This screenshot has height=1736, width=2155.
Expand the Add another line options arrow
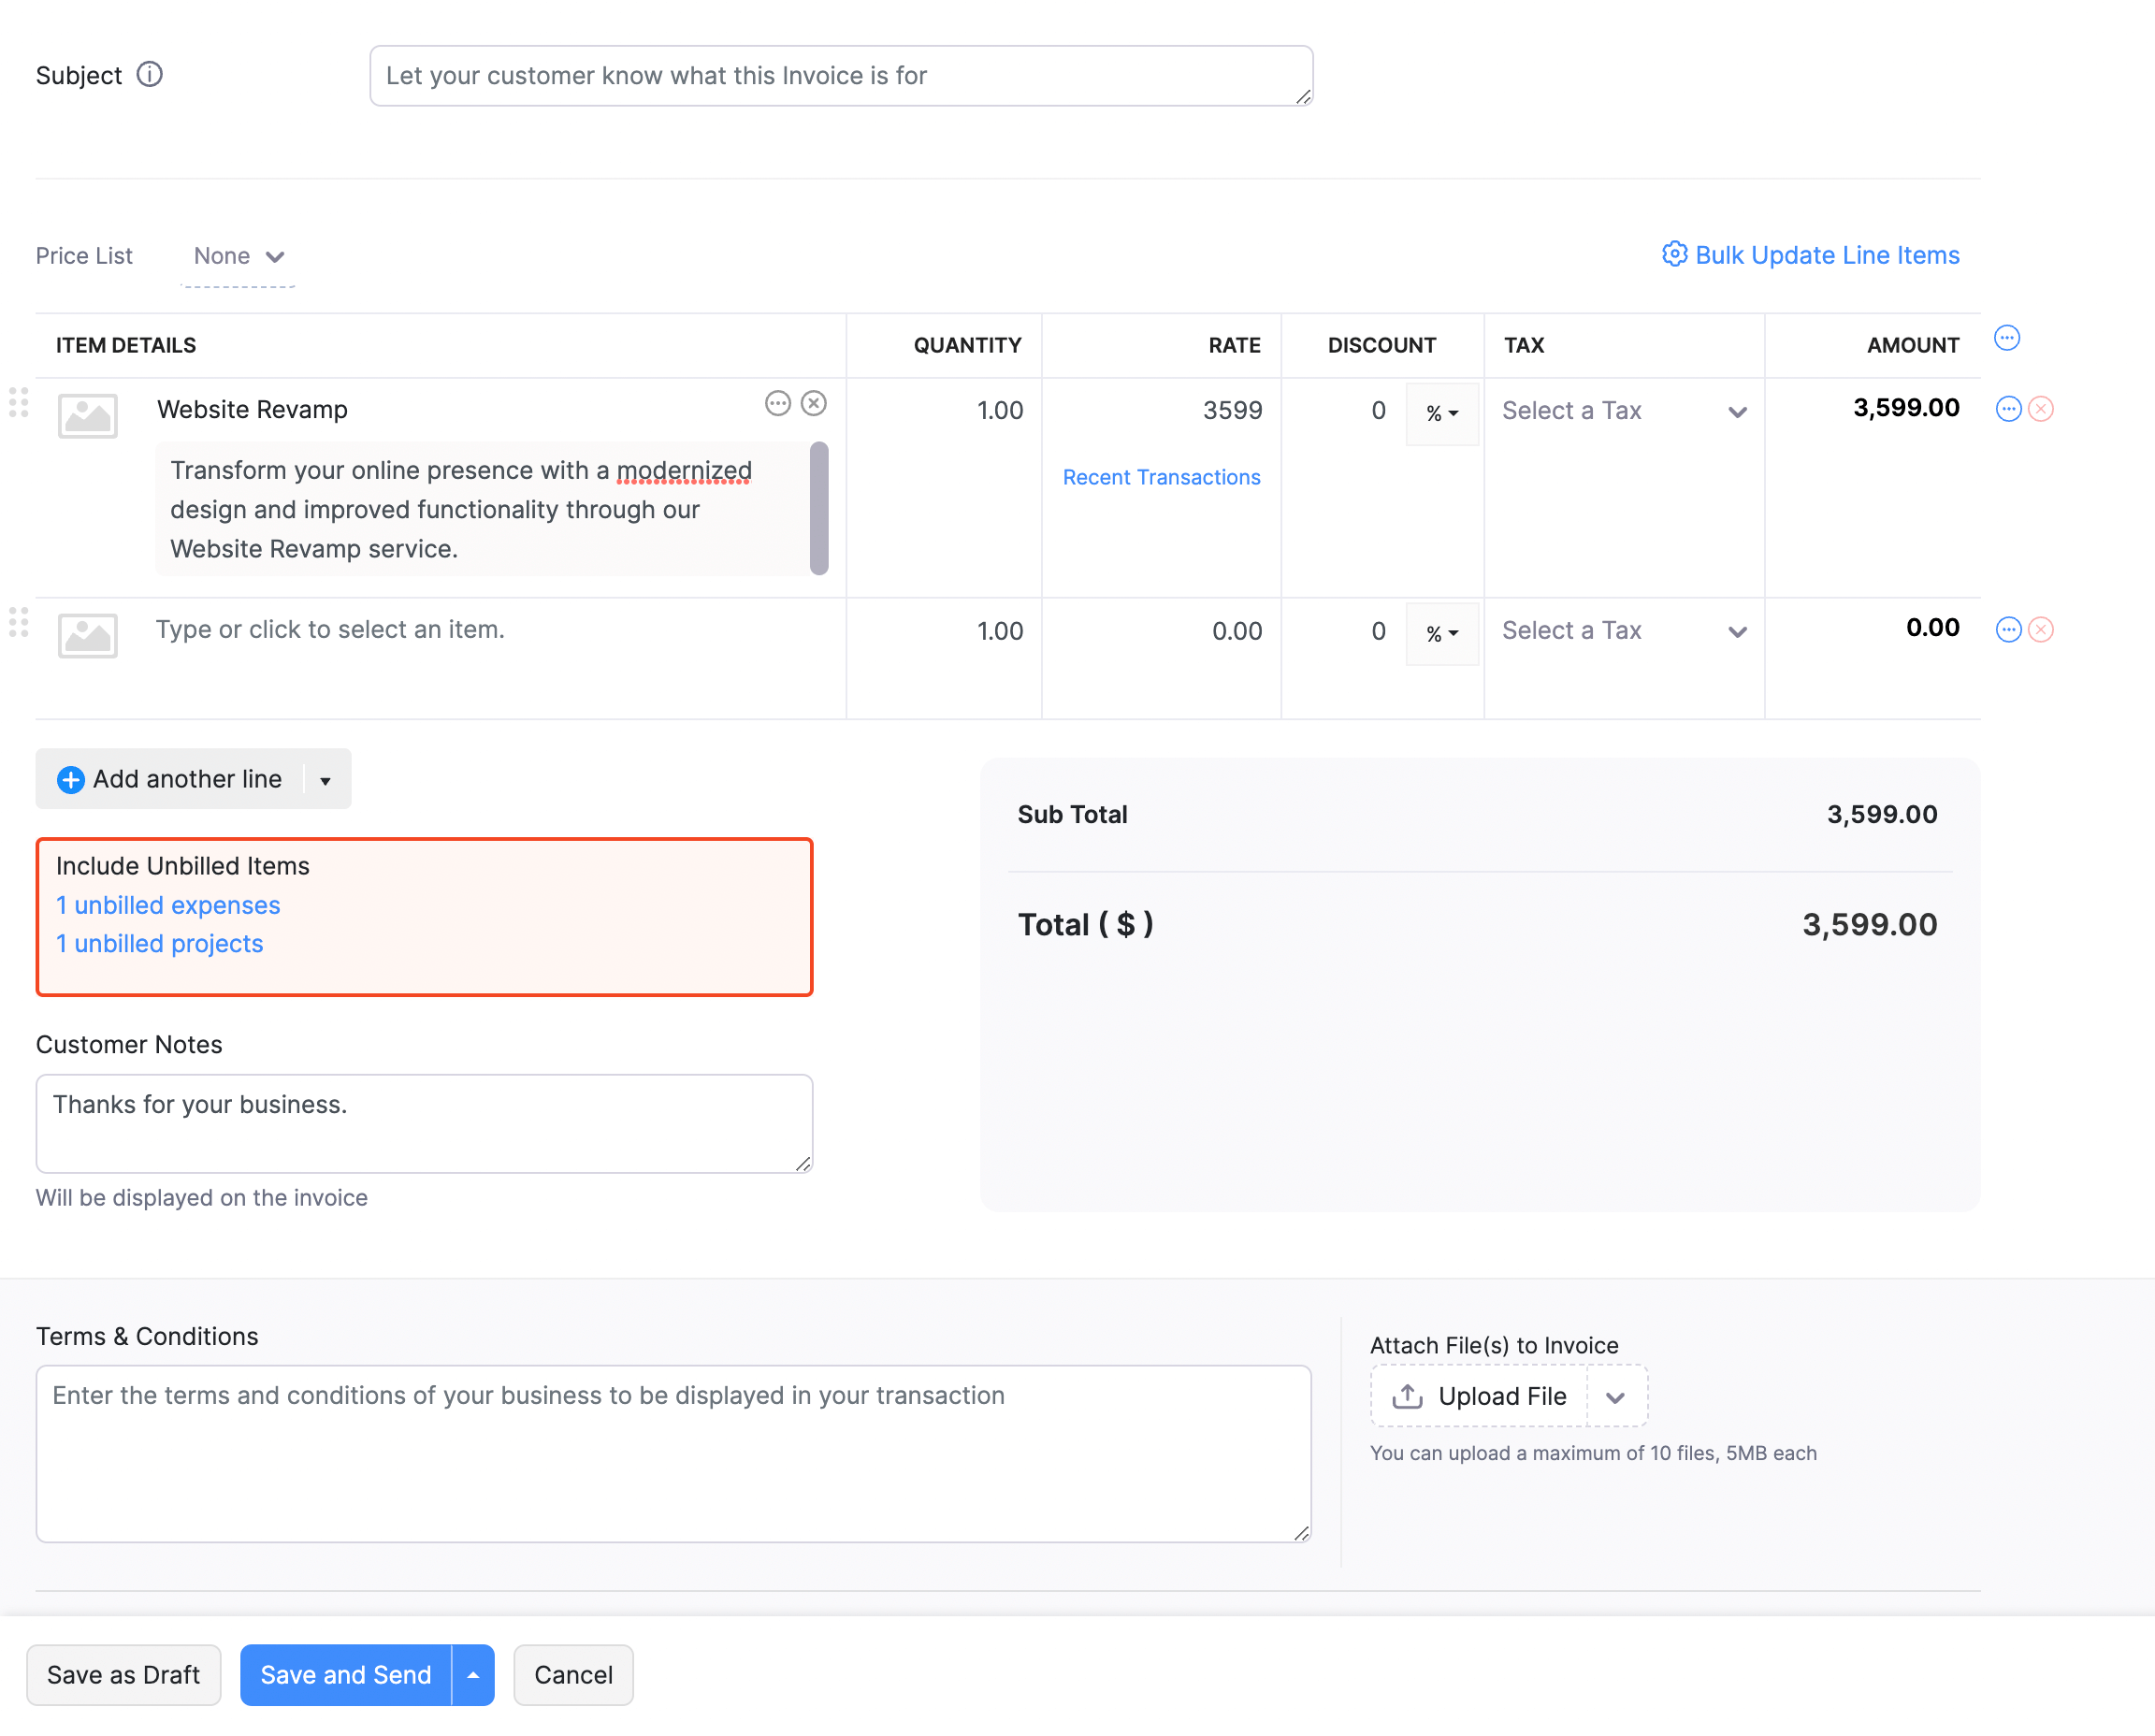325,779
